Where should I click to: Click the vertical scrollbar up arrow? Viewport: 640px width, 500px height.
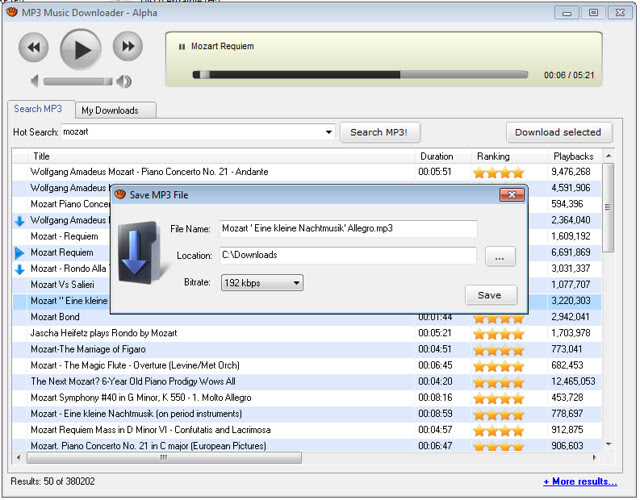(x=609, y=156)
